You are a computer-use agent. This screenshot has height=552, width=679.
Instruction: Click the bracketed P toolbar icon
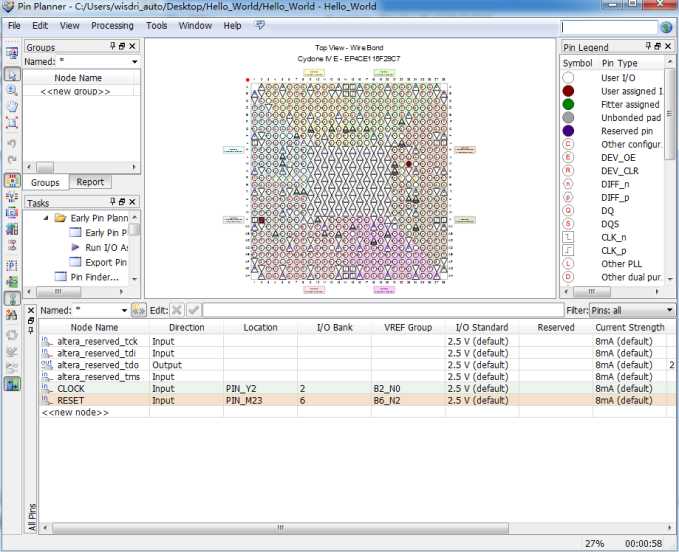coord(12,265)
